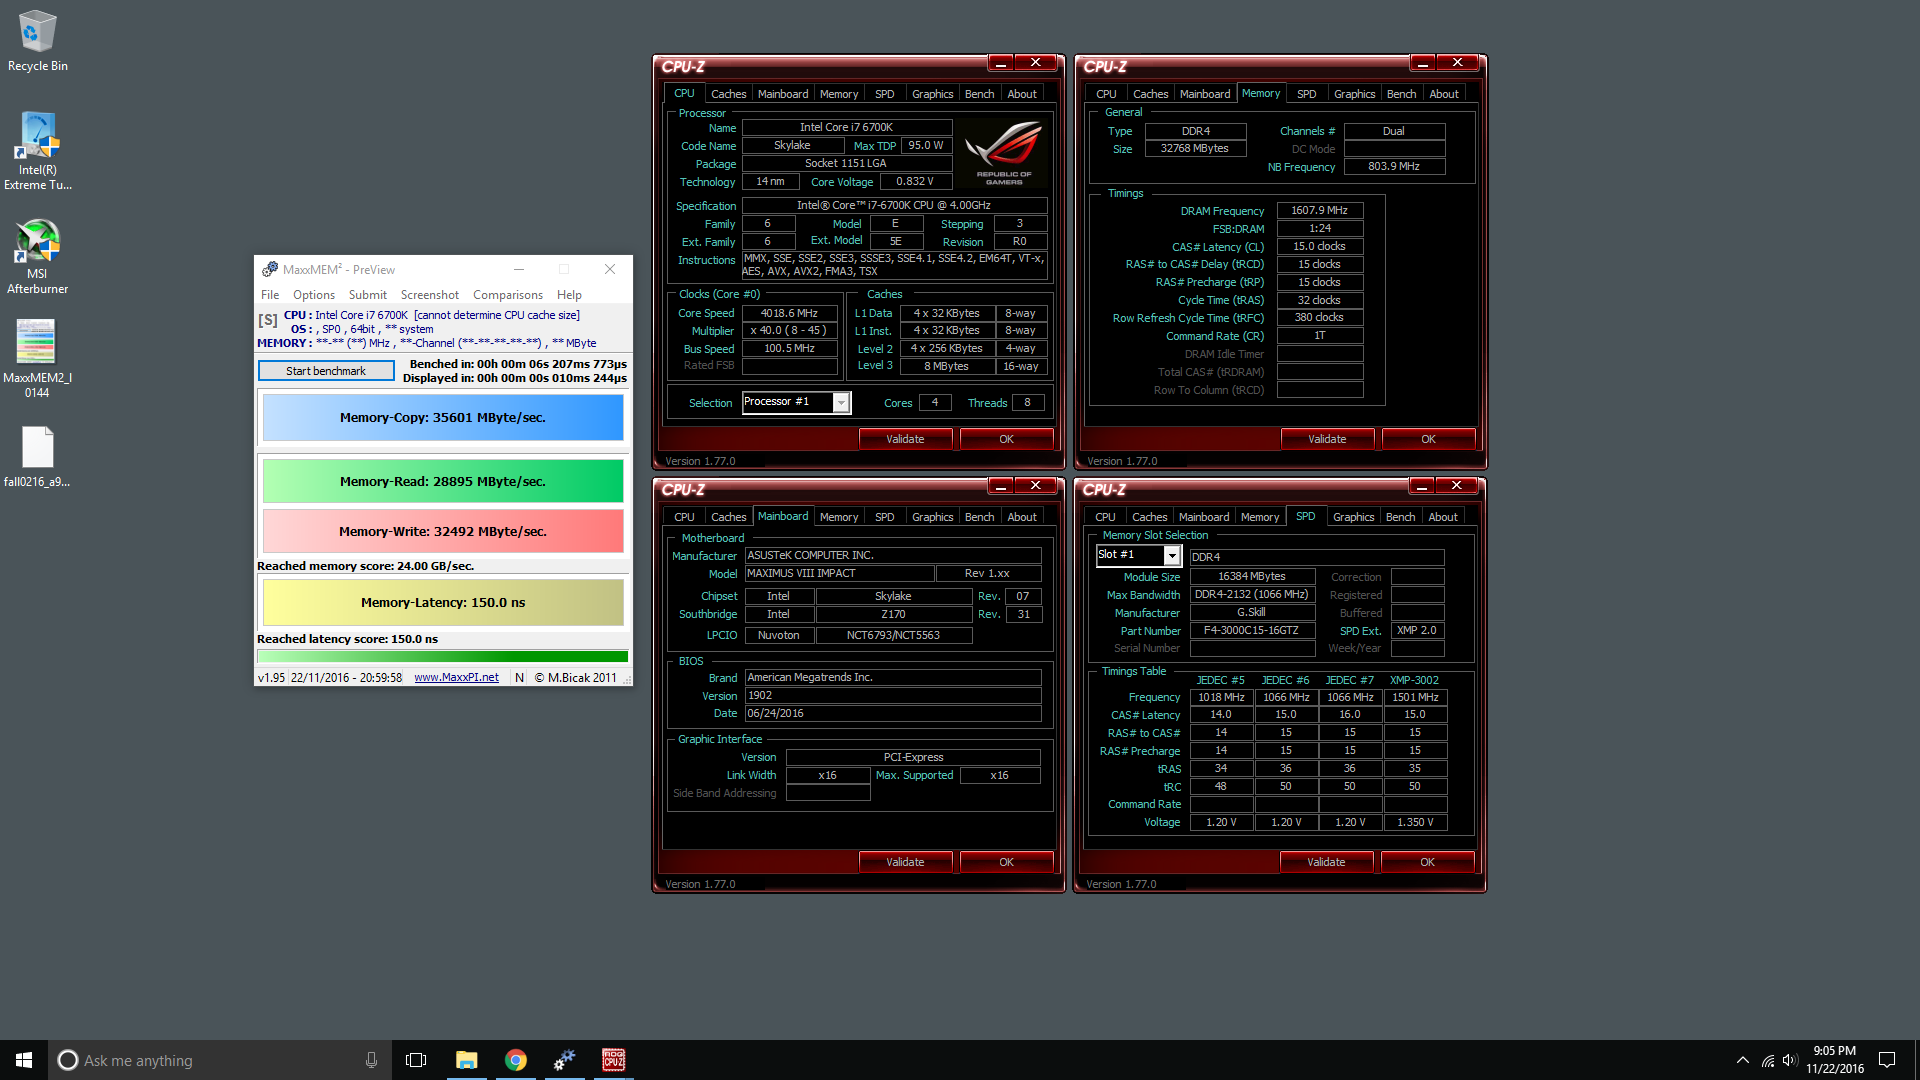The width and height of the screenshot is (1920, 1080).
Task: Click the Memory-Read result bar
Action: [x=443, y=481]
